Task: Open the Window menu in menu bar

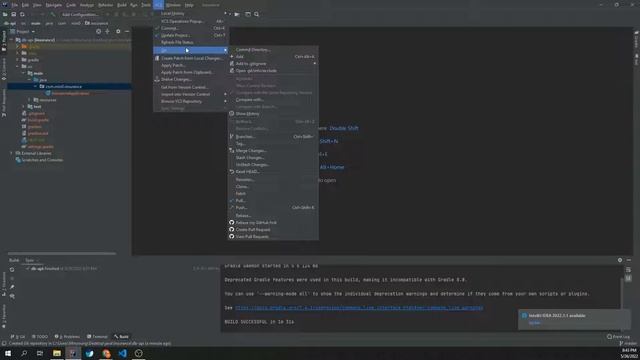Action: tap(173, 5)
